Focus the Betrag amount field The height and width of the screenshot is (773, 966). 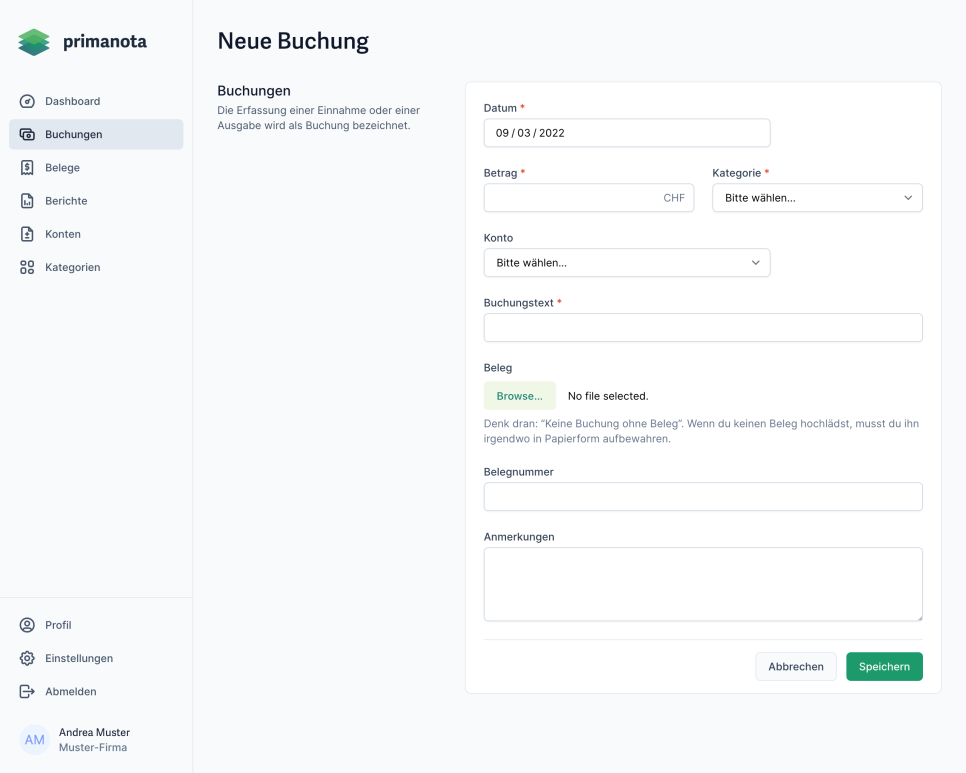tap(572, 198)
